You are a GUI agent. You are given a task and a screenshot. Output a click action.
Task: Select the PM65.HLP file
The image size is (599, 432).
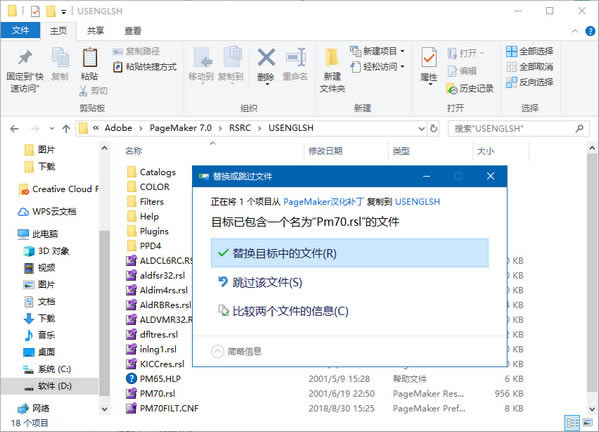pos(154,379)
